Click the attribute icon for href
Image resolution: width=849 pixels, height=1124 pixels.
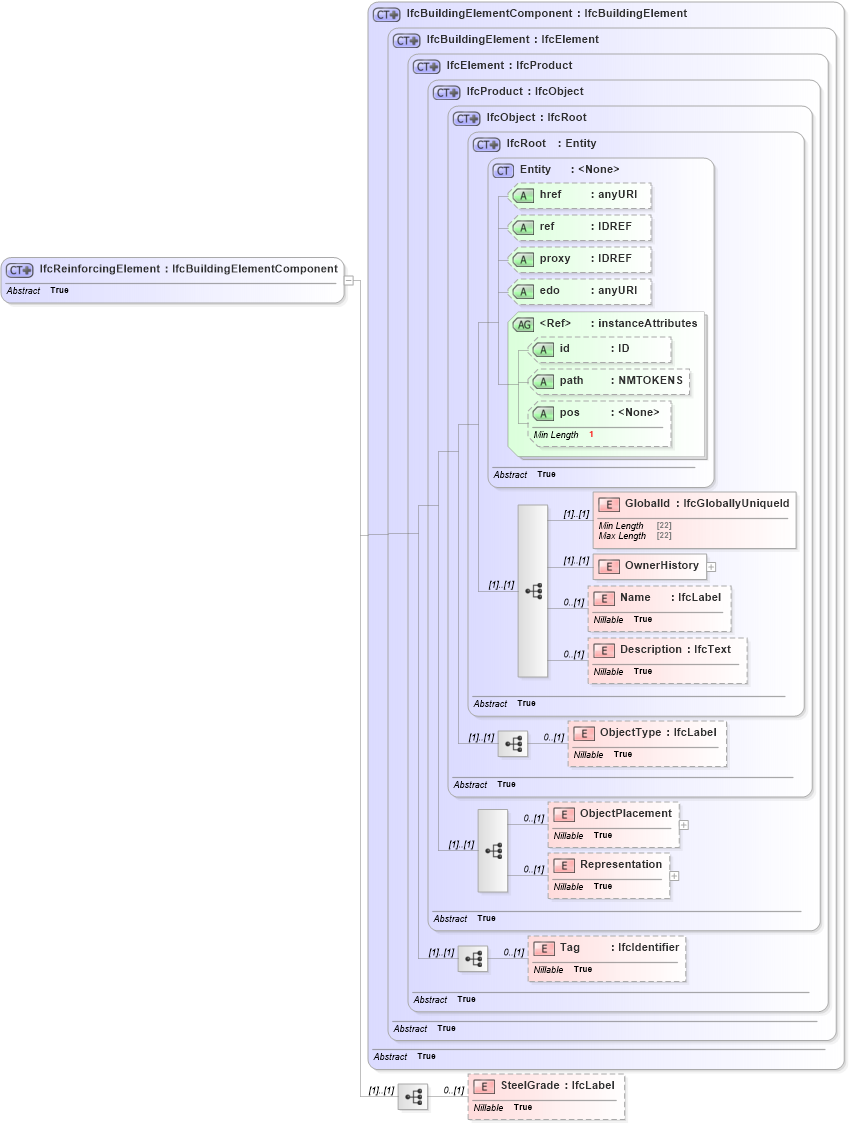[523, 196]
